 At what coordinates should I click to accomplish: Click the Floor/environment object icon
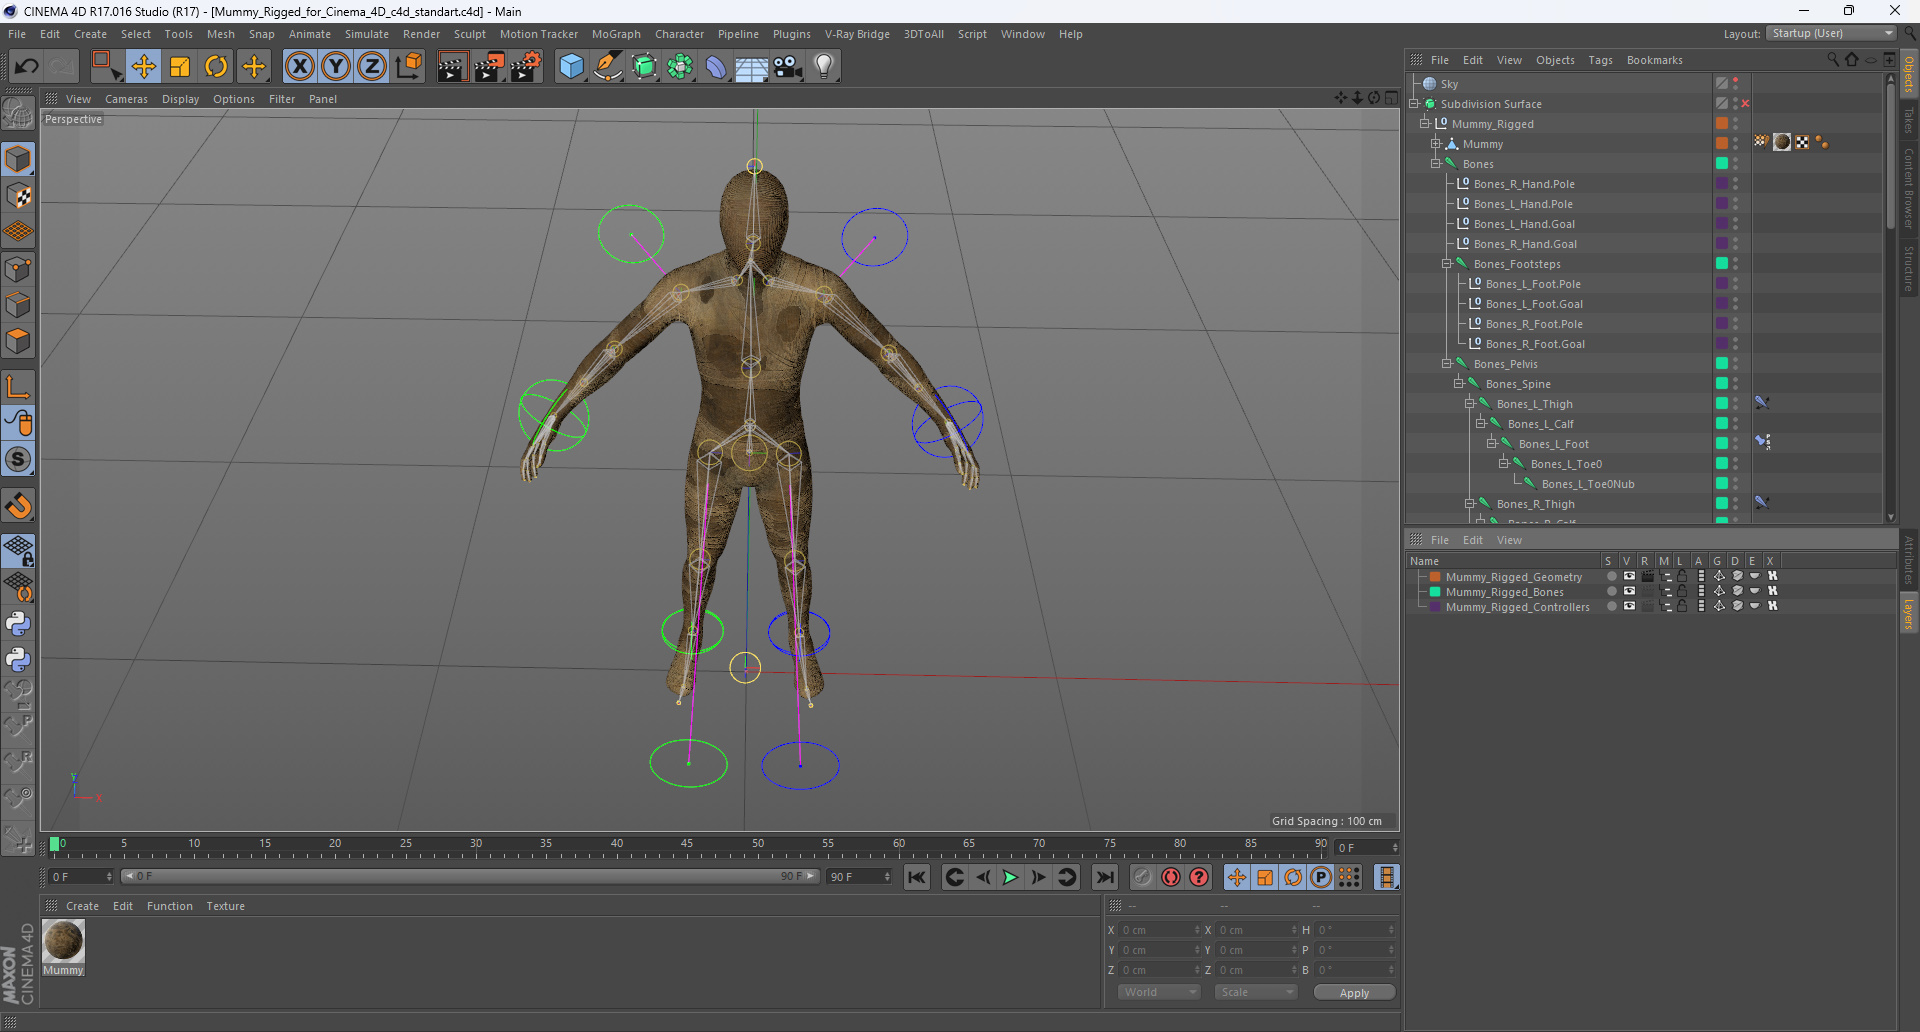pyautogui.click(x=752, y=67)
